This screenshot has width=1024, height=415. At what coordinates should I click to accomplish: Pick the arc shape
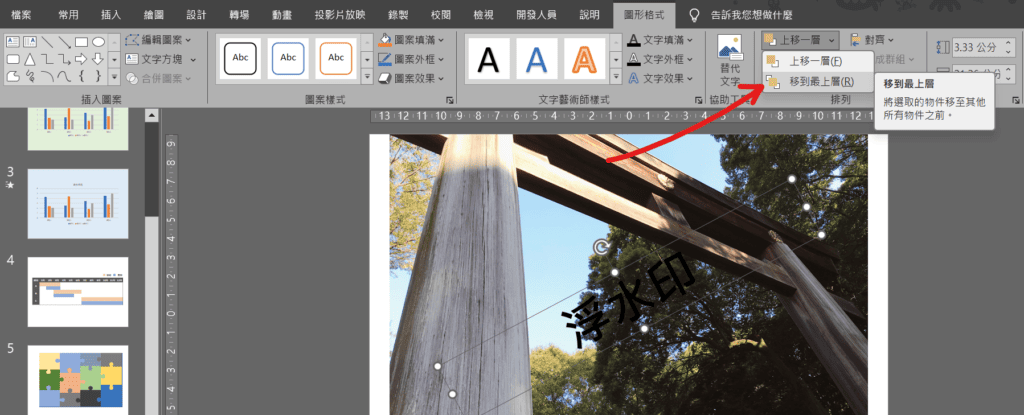(x=47, y=77)
